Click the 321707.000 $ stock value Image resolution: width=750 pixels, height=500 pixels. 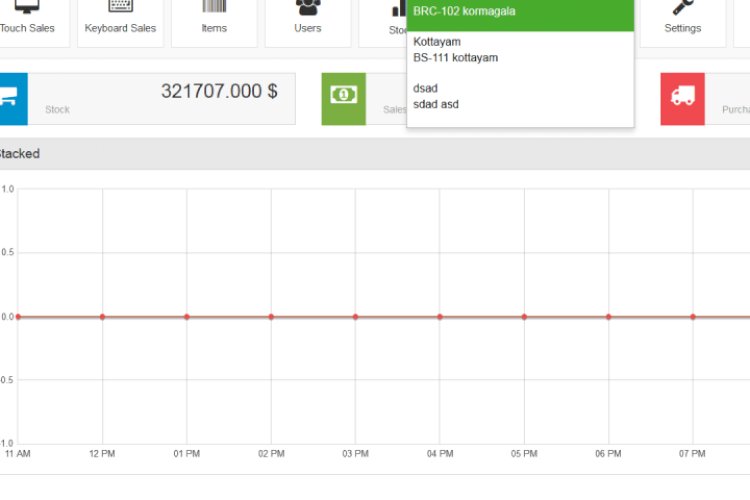[x=219, y=91]
